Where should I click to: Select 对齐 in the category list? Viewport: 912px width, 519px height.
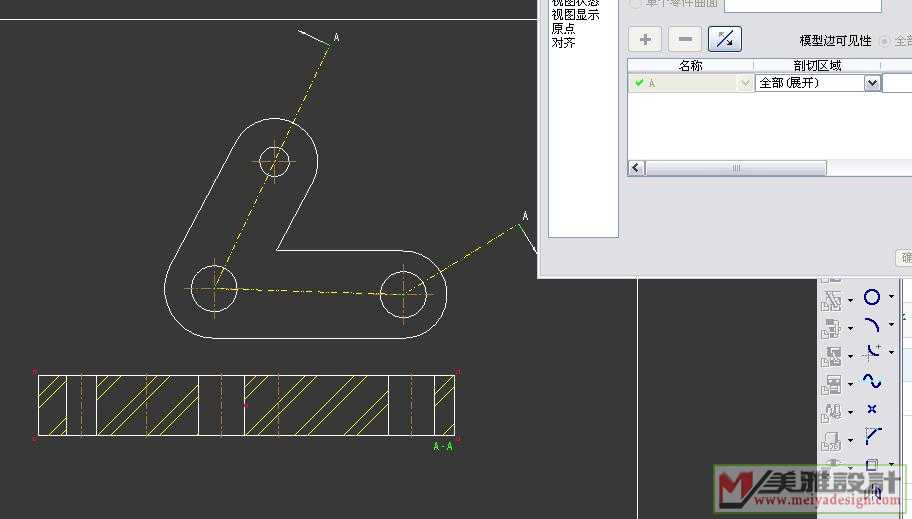[x=564, y=43]
